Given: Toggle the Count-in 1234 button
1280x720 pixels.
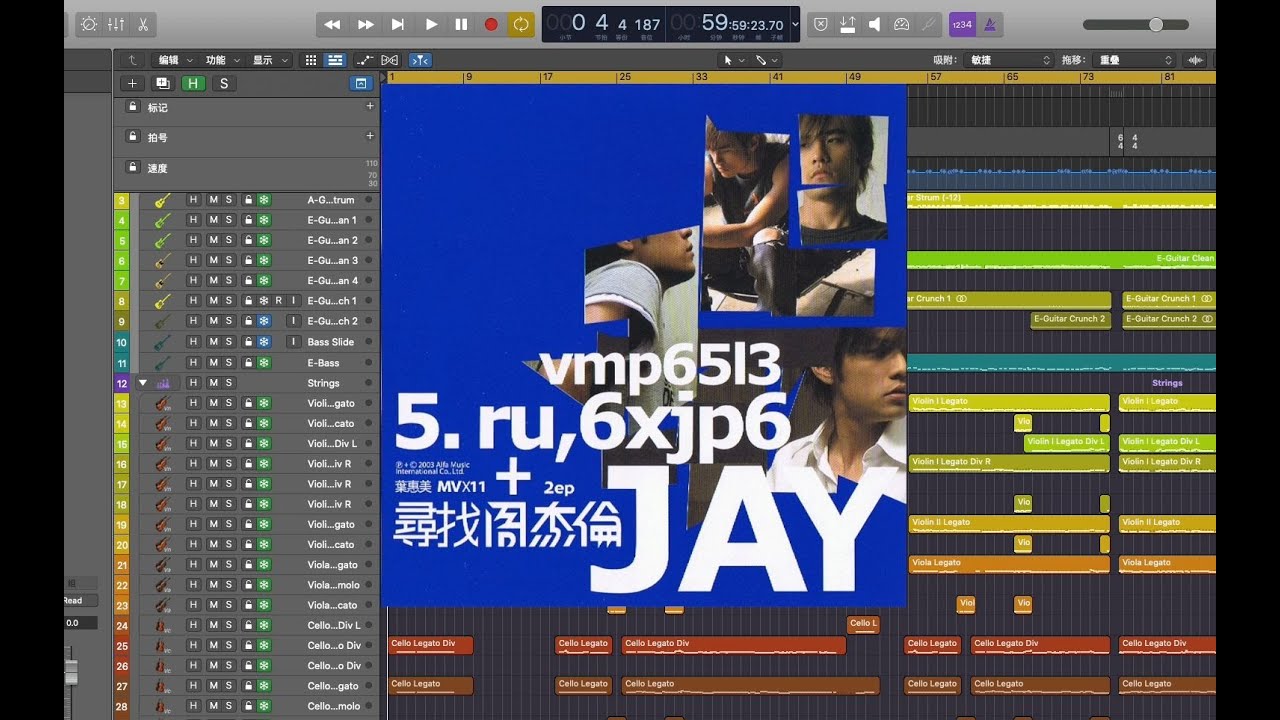Looking at the screenshot, I should point(961,24).
